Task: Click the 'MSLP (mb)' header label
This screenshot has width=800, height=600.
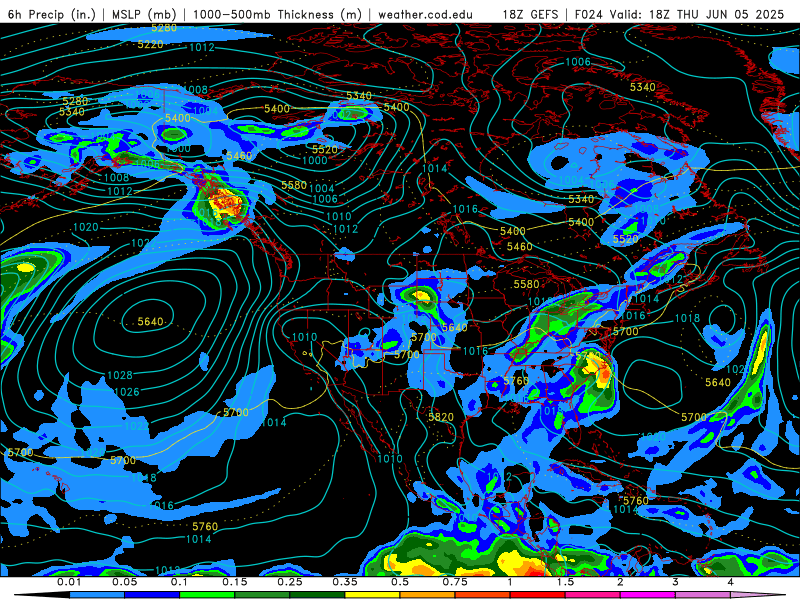Action: pos(144,14)
